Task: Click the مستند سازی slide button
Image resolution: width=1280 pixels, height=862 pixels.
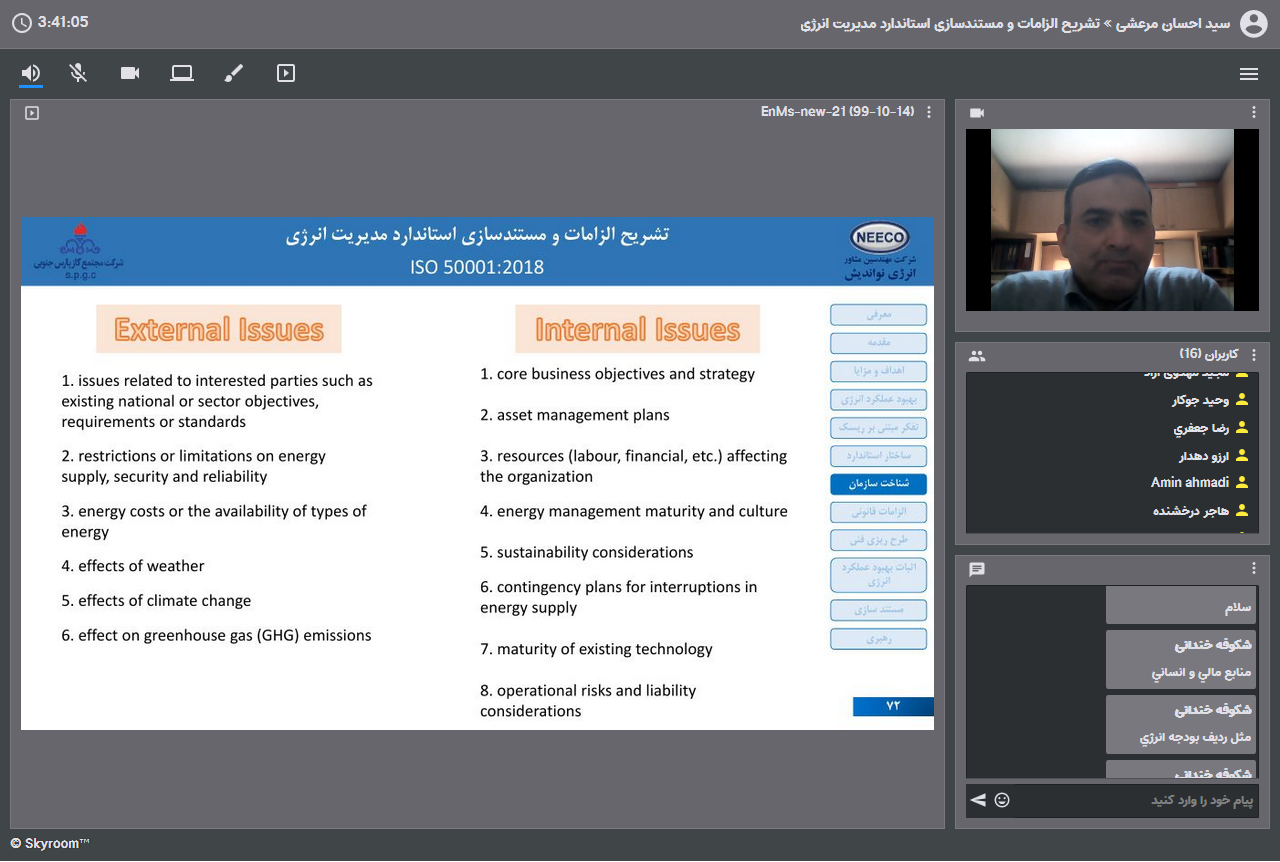Action: pyautogui.click(x=878, y=610)
